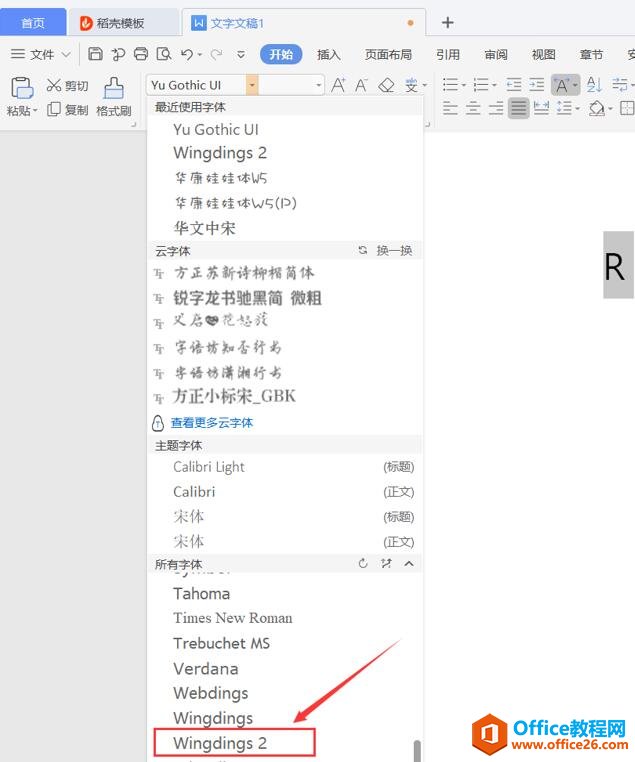The width and height of the screenshot is (635, 762).
Task: Click the Cut (剪切) scissors button
Action: tap(68, 86)
